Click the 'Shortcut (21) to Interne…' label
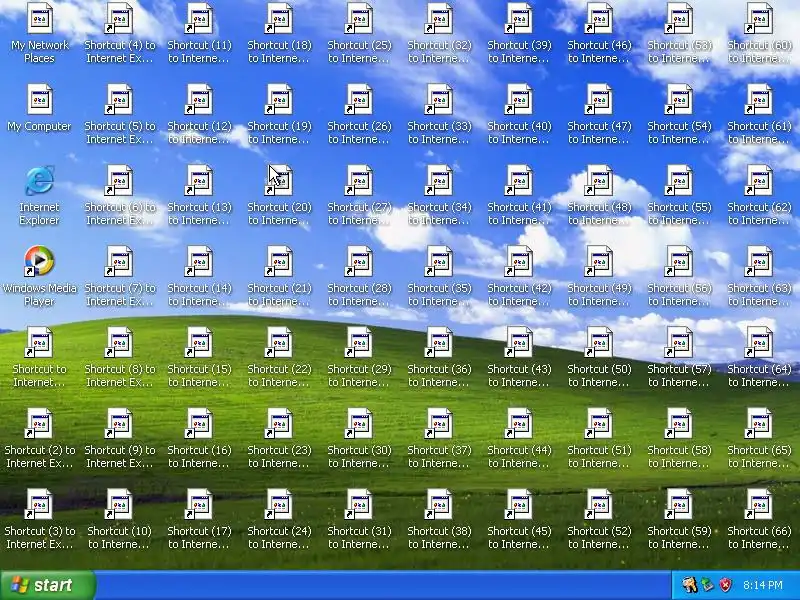The width and height of the screenshot is (800, 600). (280, 294)
